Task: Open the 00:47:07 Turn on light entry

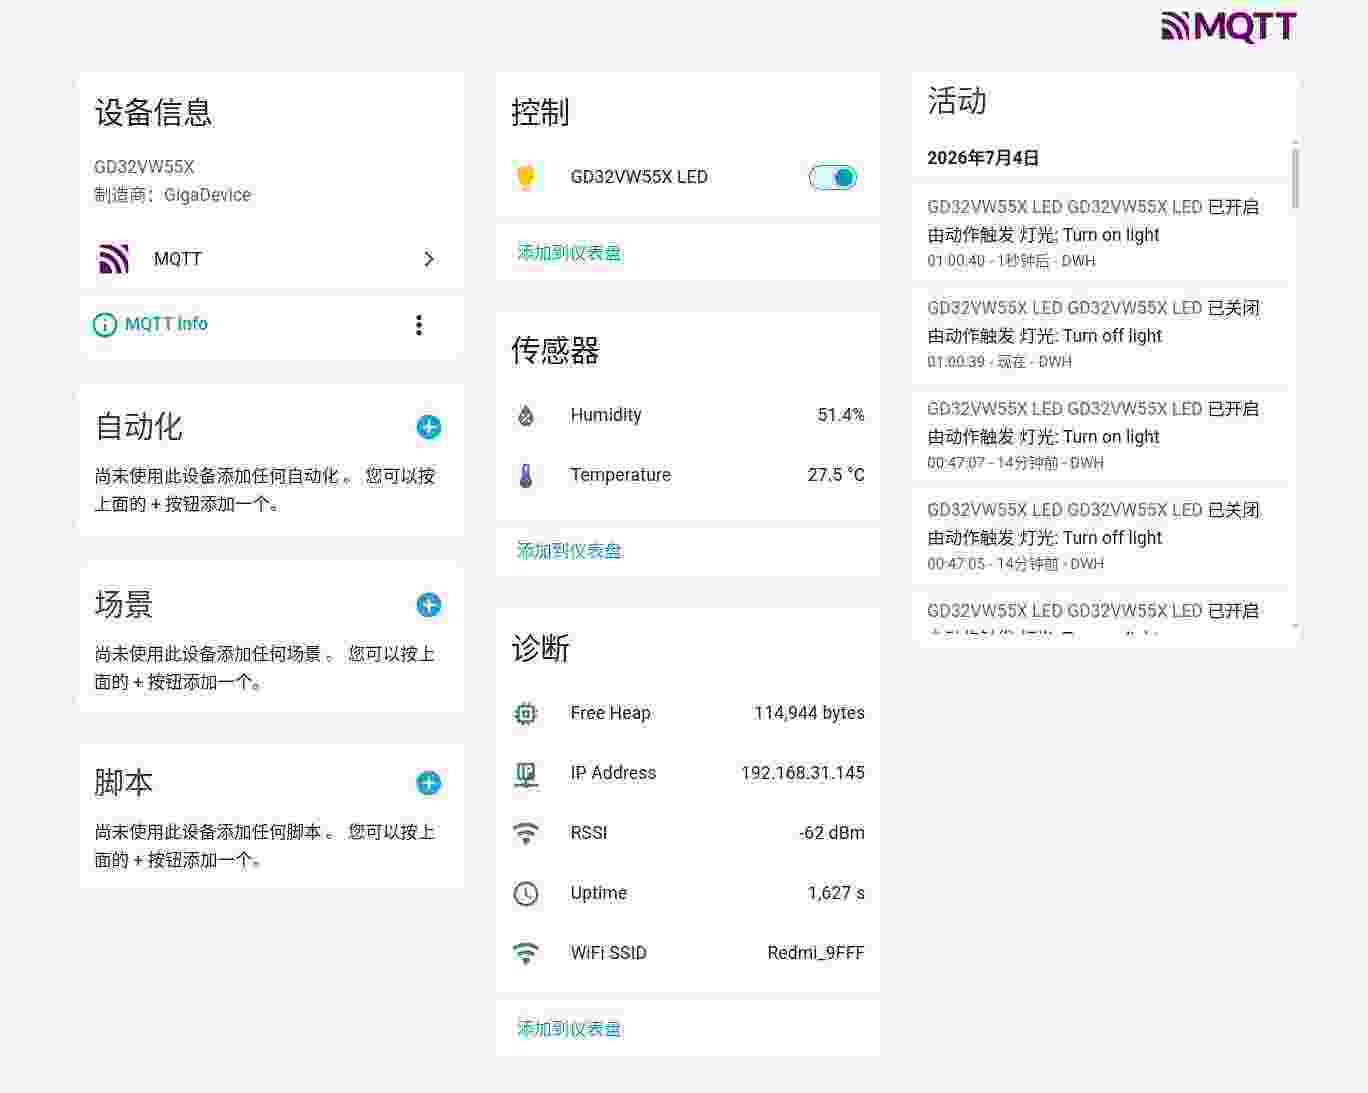Action: pyautogui.click(x=1099, y=435)
